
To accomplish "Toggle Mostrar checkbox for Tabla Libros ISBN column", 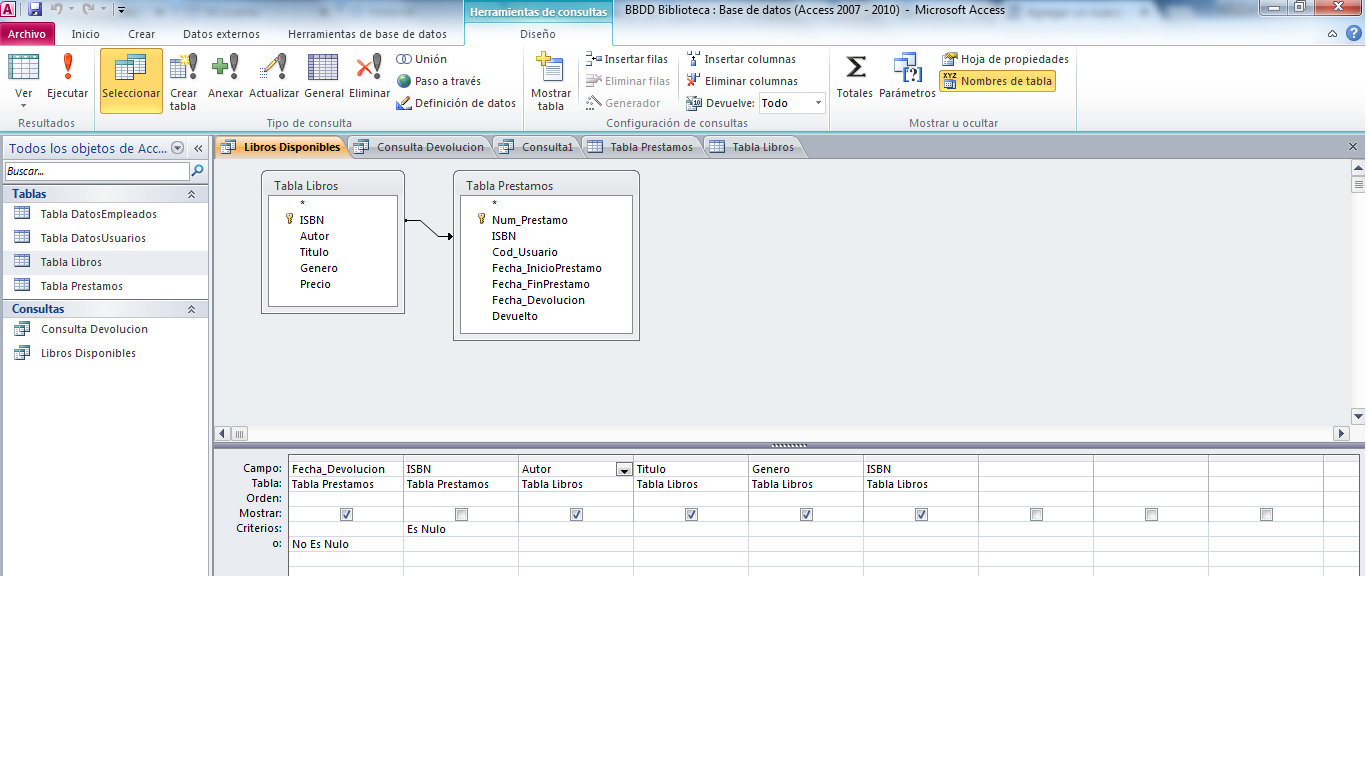I will click(x=921, y=514).
